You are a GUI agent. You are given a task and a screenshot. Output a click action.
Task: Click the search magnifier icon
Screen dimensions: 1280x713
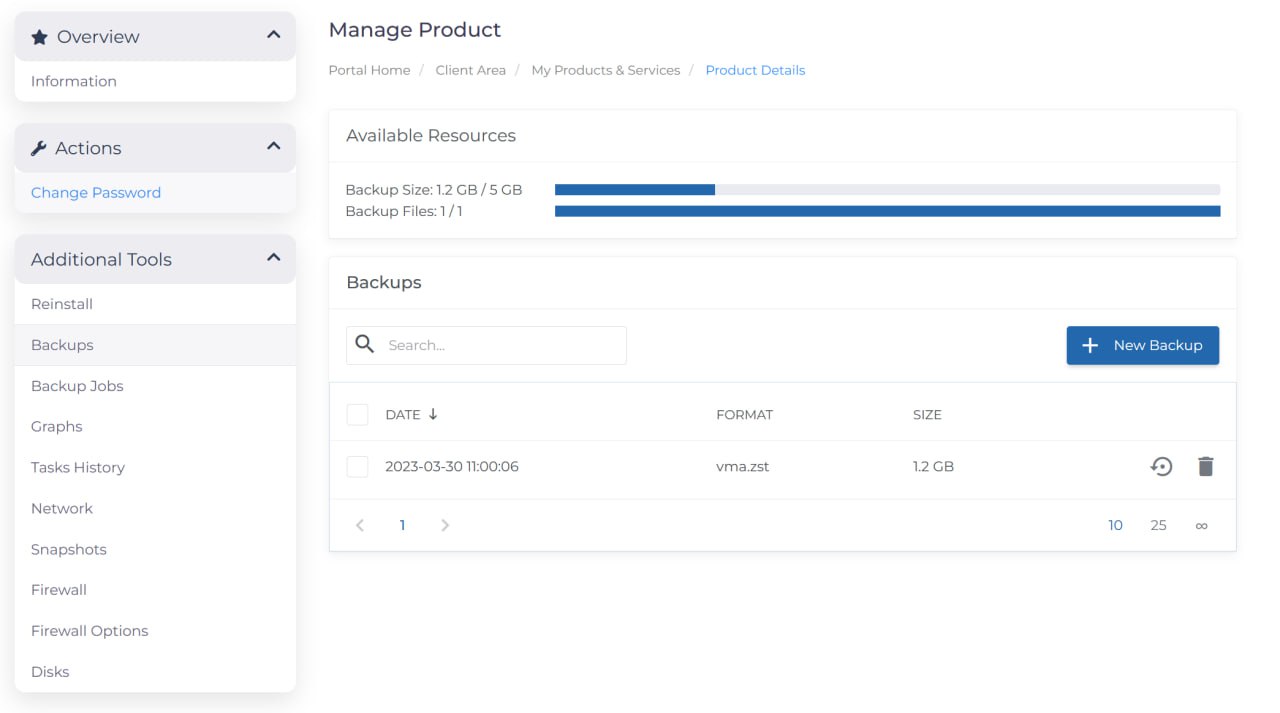point(366,345)
